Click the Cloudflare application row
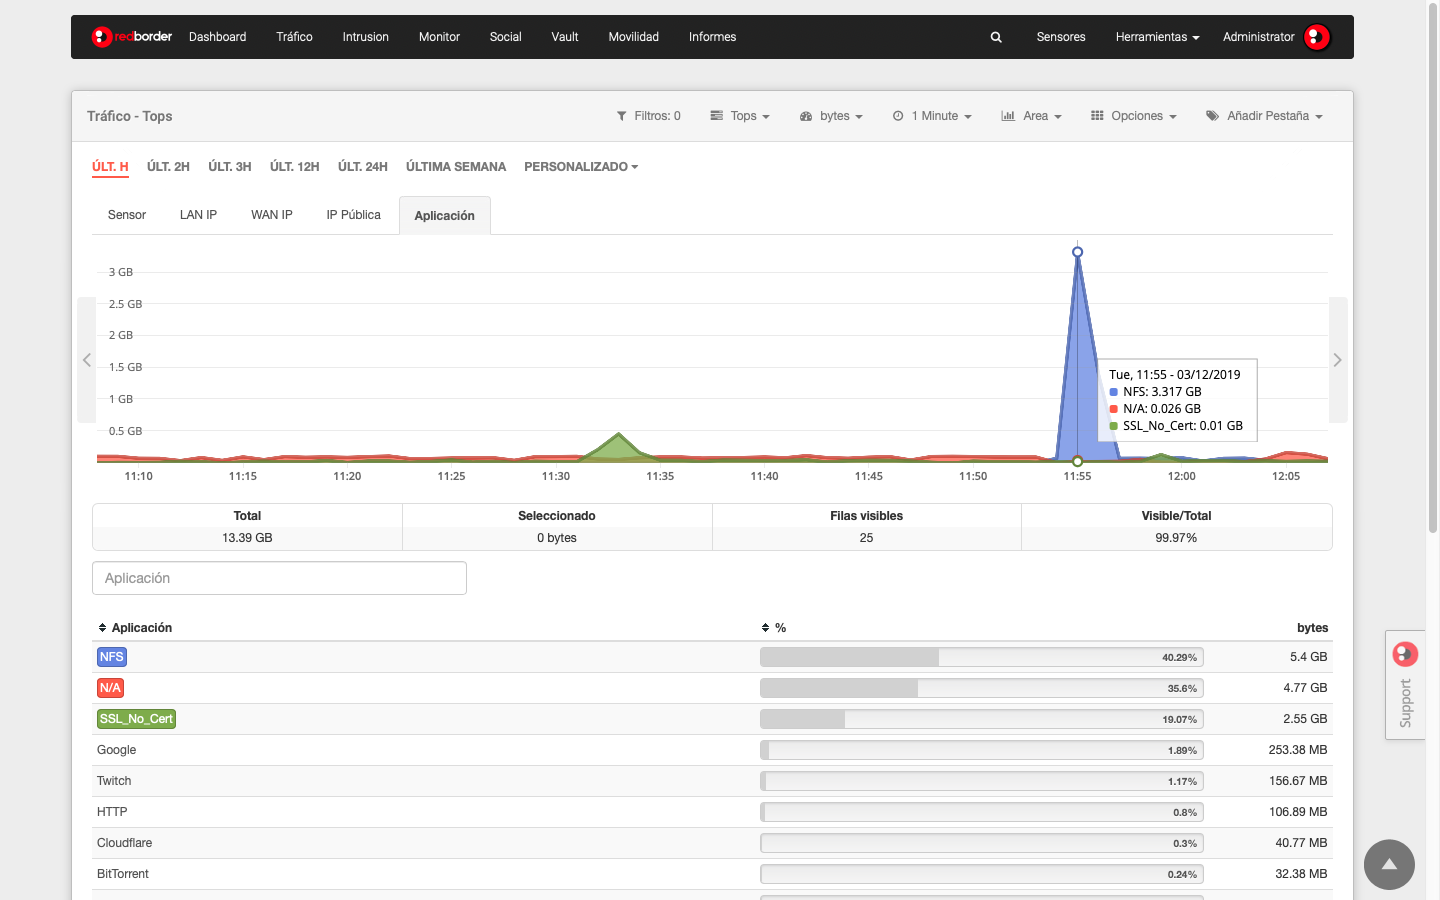 tap(712, 843)
